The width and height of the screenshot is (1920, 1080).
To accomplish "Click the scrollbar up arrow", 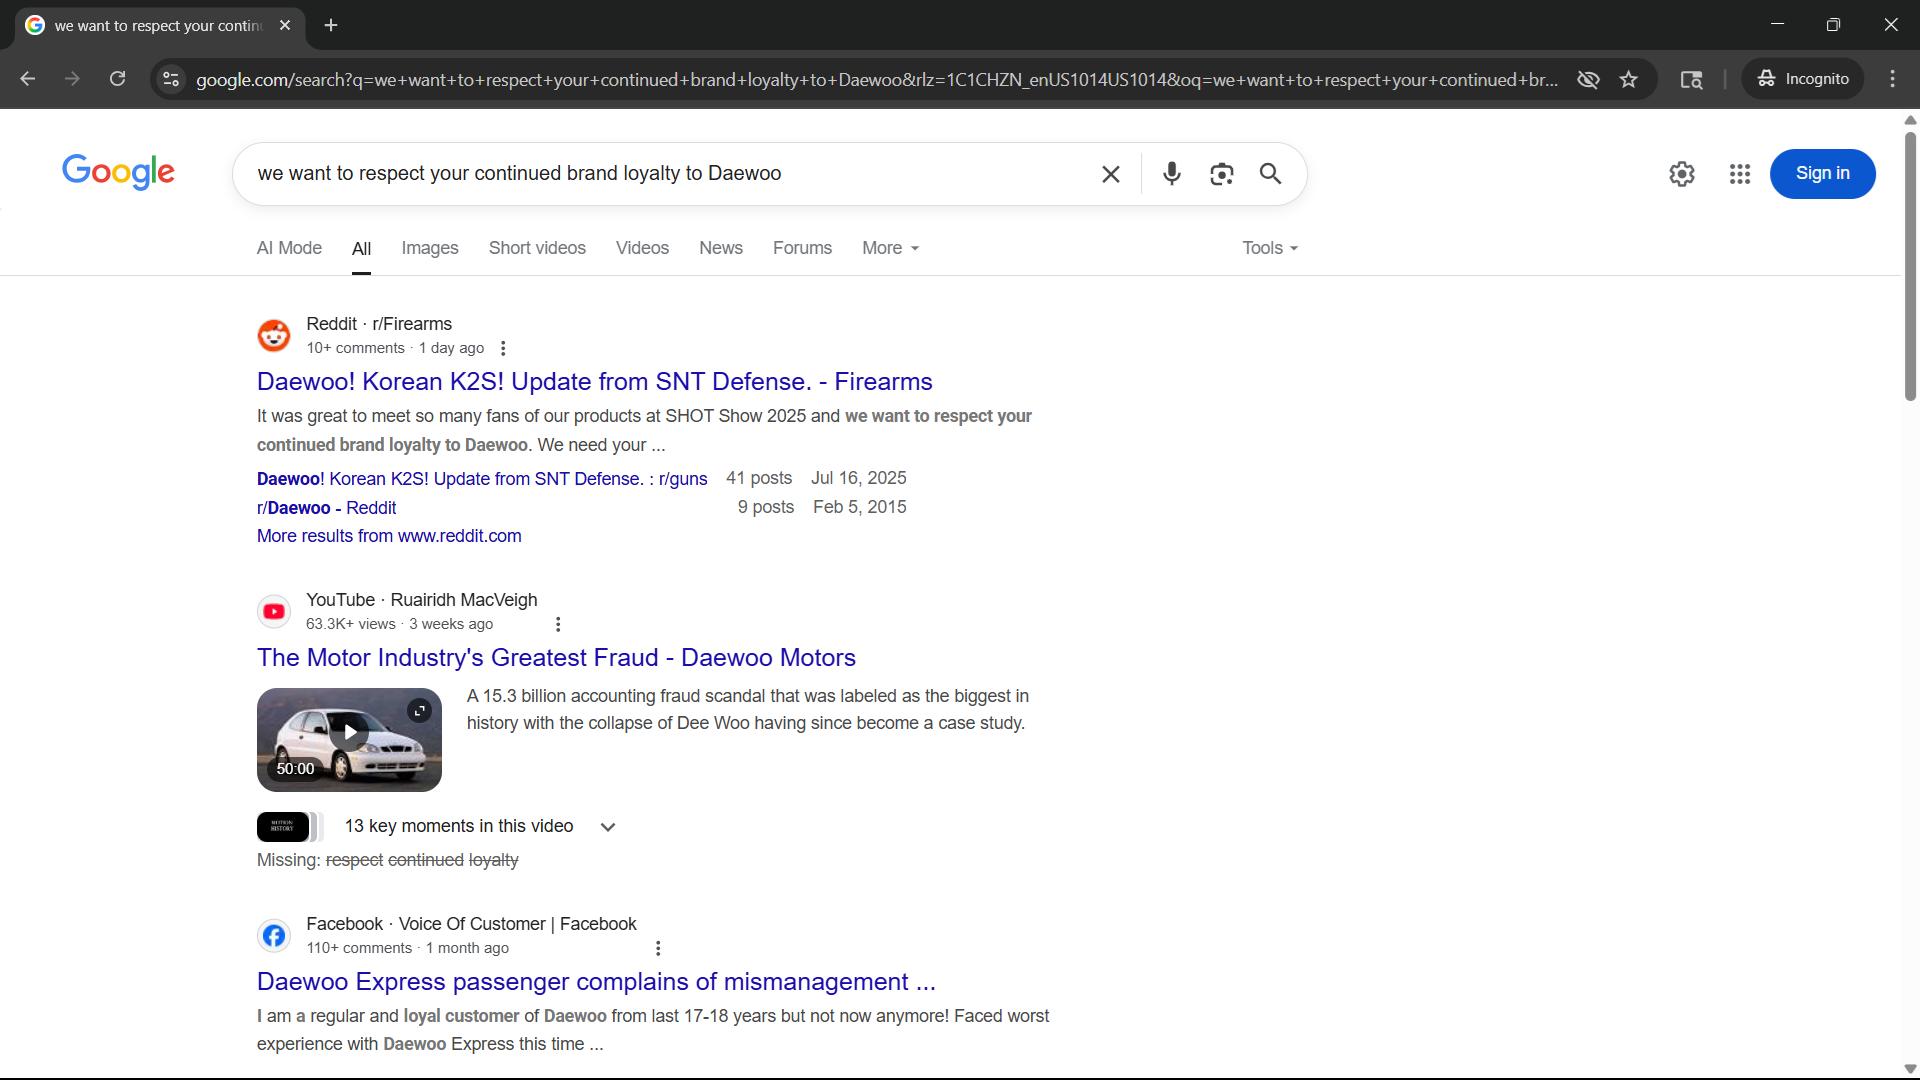I will 1910,120.
